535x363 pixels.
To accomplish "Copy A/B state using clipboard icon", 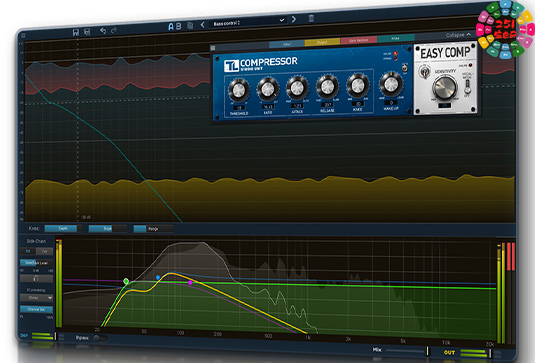I will pos(190,26).
